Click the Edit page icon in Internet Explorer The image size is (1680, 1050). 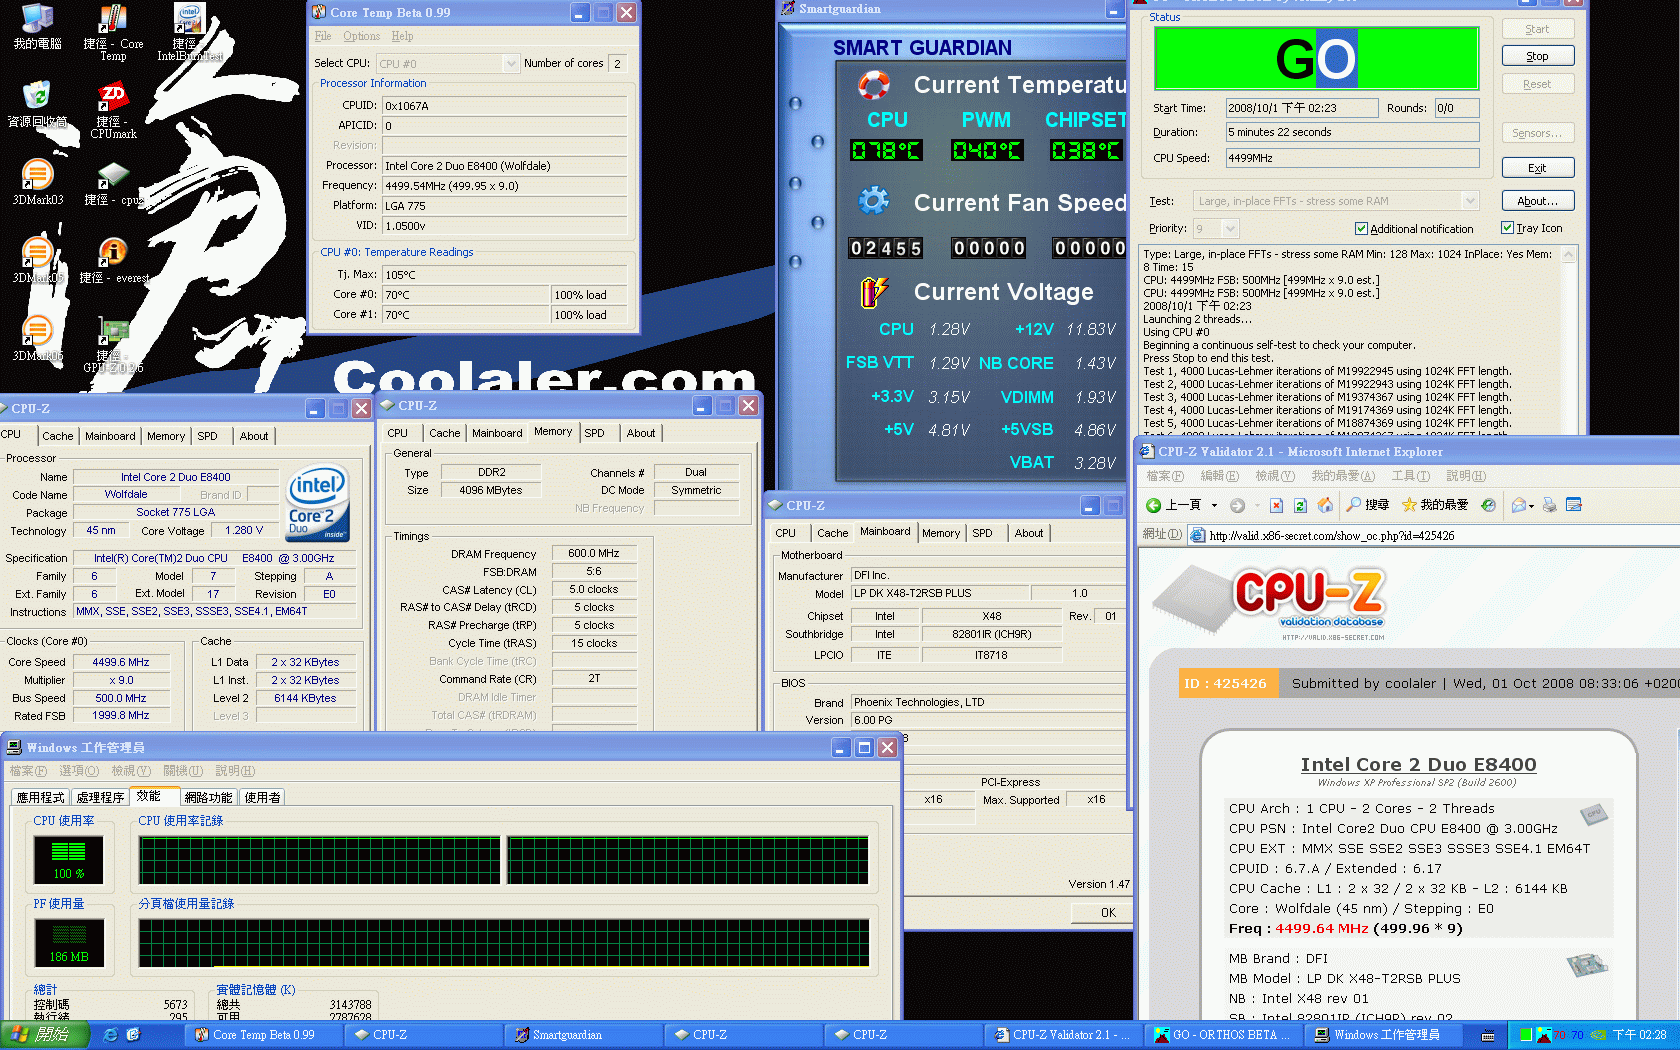click(x=1574, y=505)
